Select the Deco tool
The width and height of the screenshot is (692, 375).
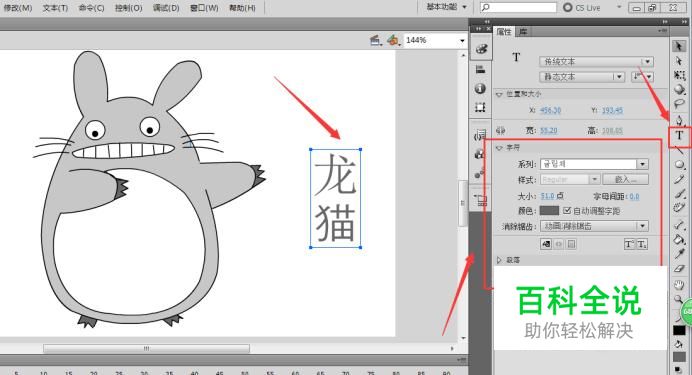[679, 208]
